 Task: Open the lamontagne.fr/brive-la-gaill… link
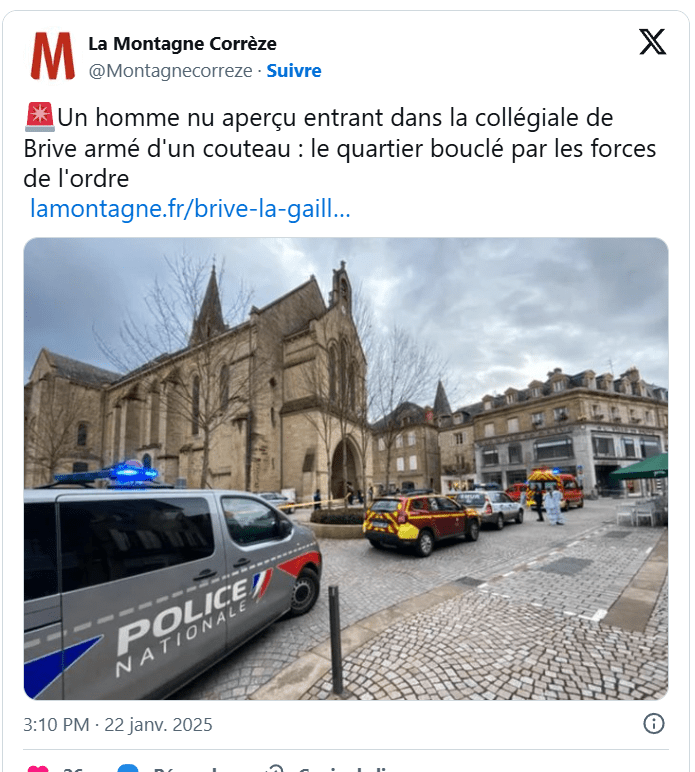pyautogui.click(x=190, y=208)
